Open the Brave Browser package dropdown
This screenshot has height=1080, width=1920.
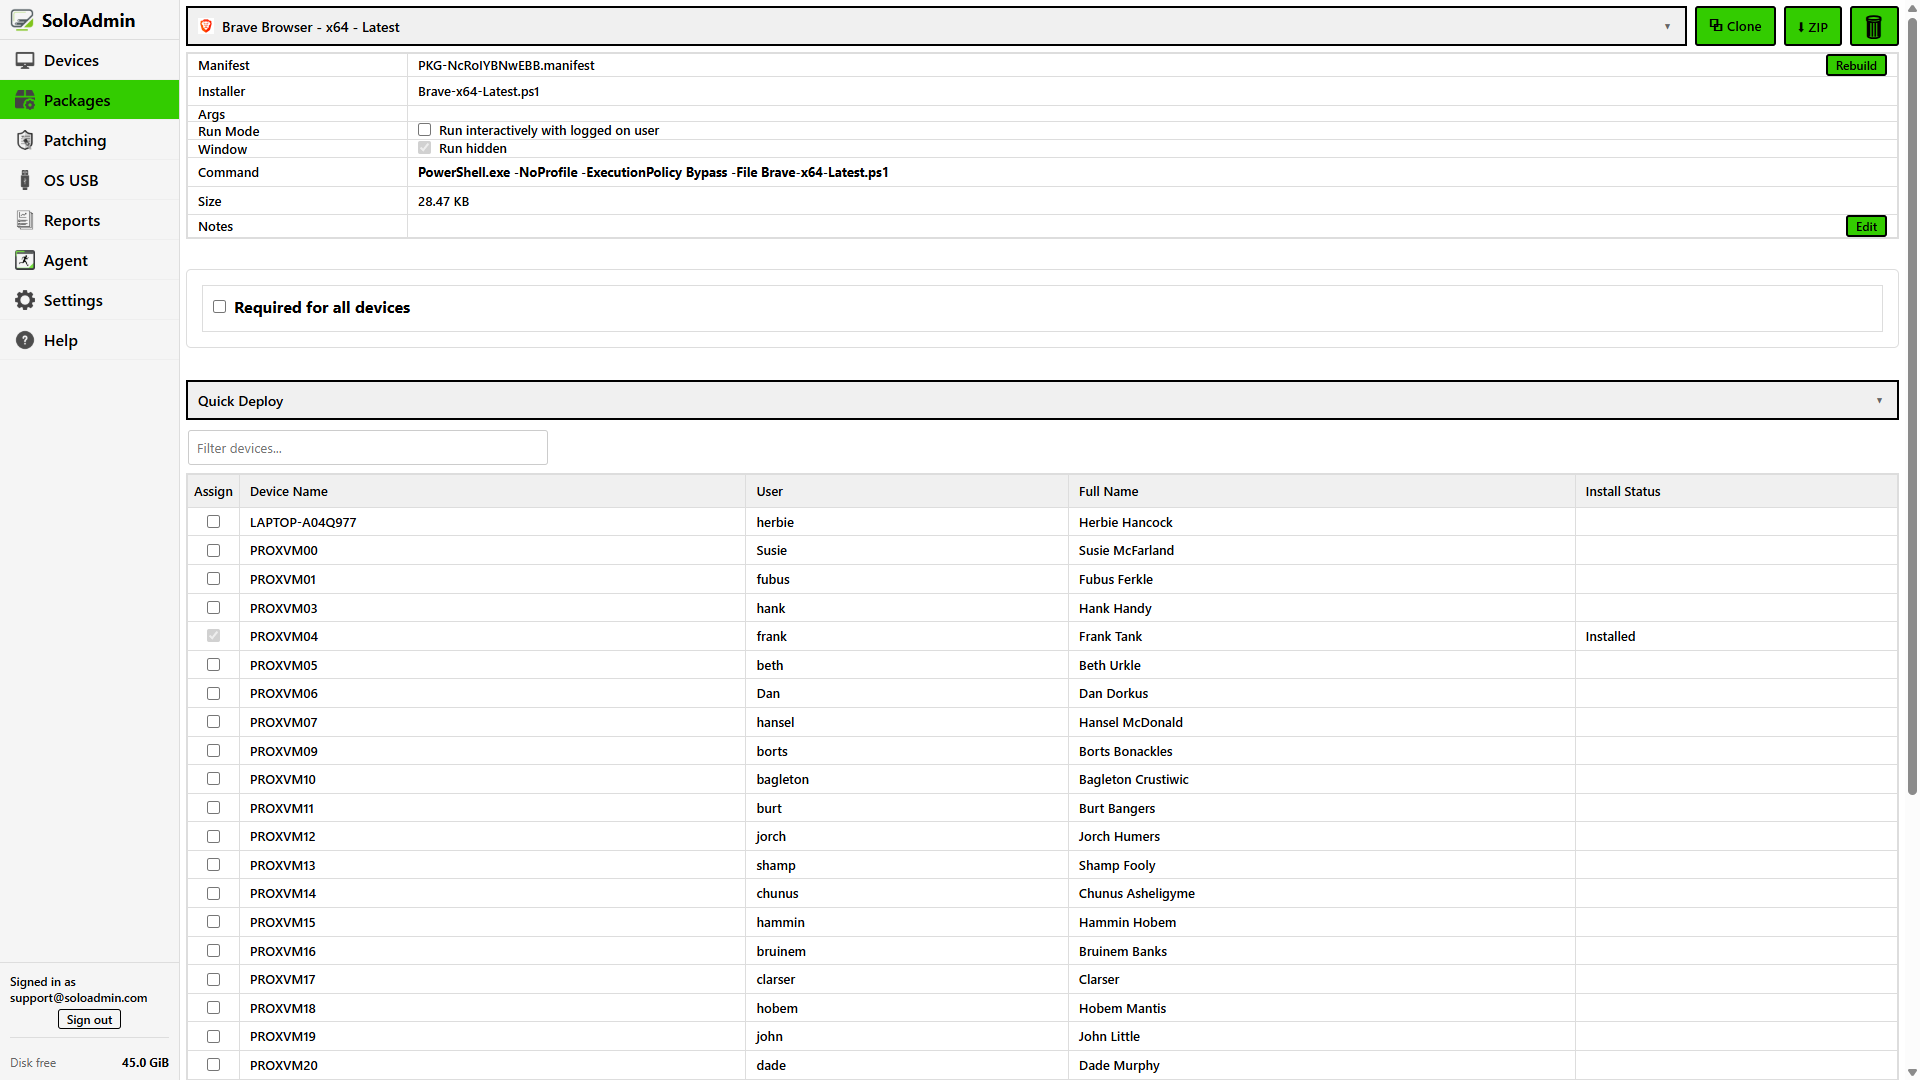coord(936,27)
